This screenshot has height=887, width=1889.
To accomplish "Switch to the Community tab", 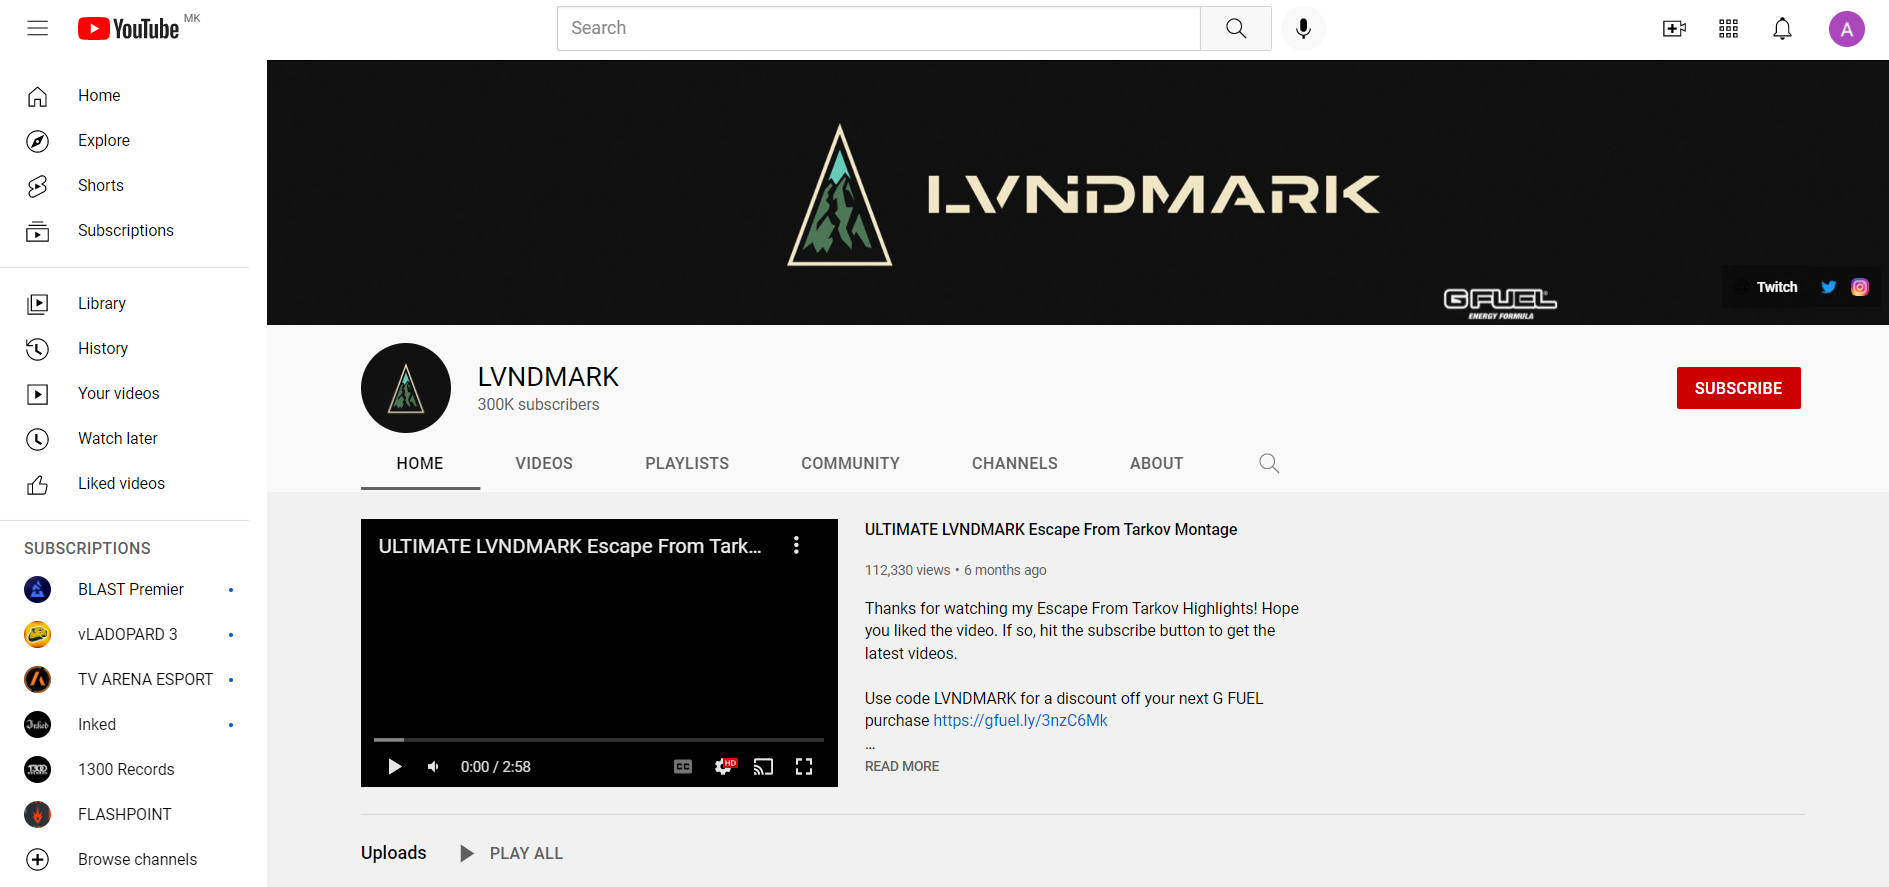I will [850, 464].
